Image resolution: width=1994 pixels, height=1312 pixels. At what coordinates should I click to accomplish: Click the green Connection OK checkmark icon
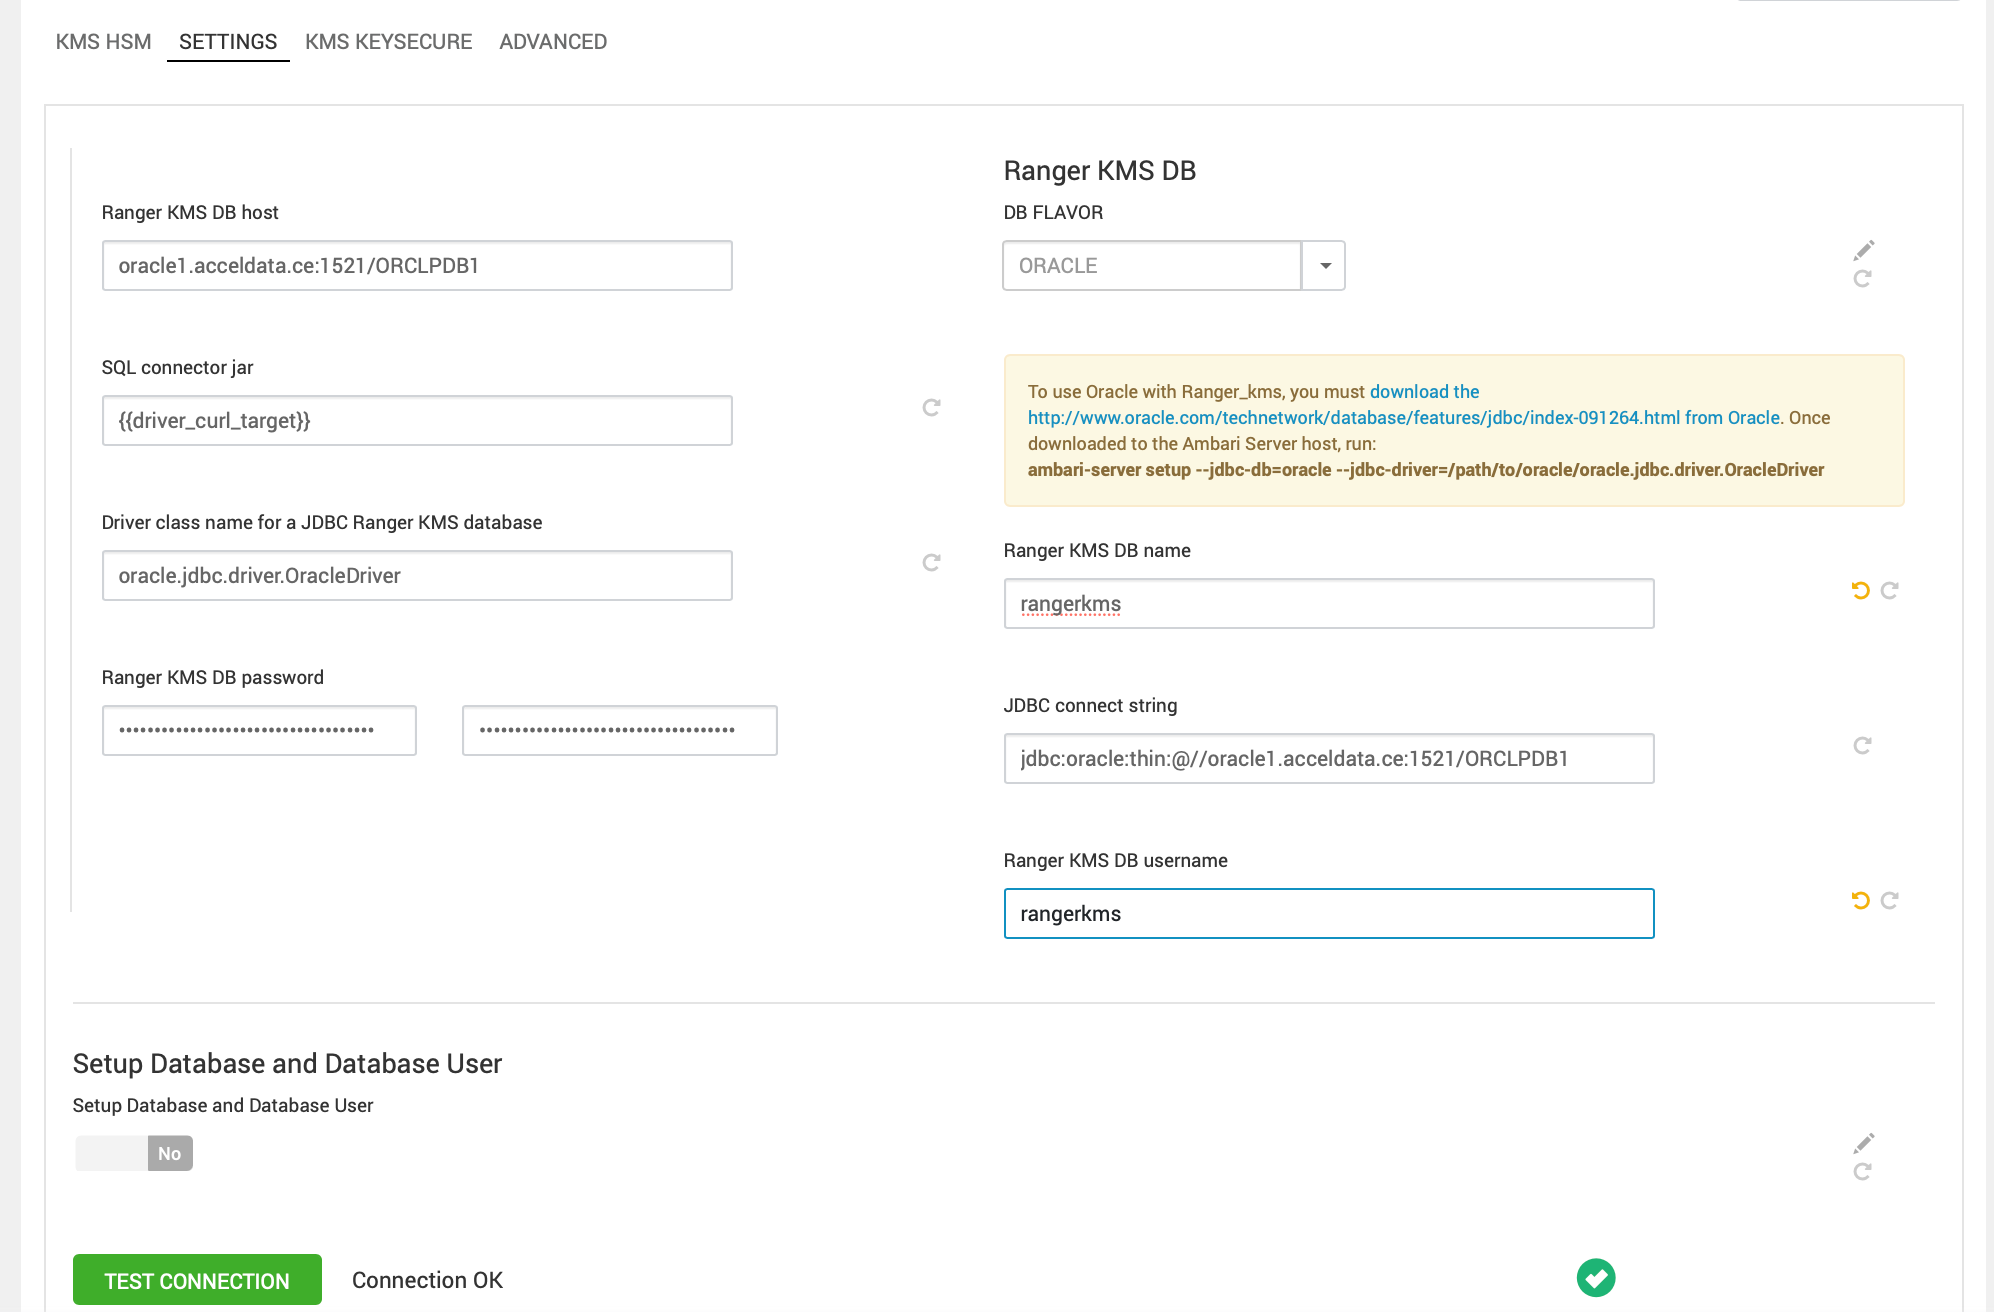click(x=1595, y=1277)
